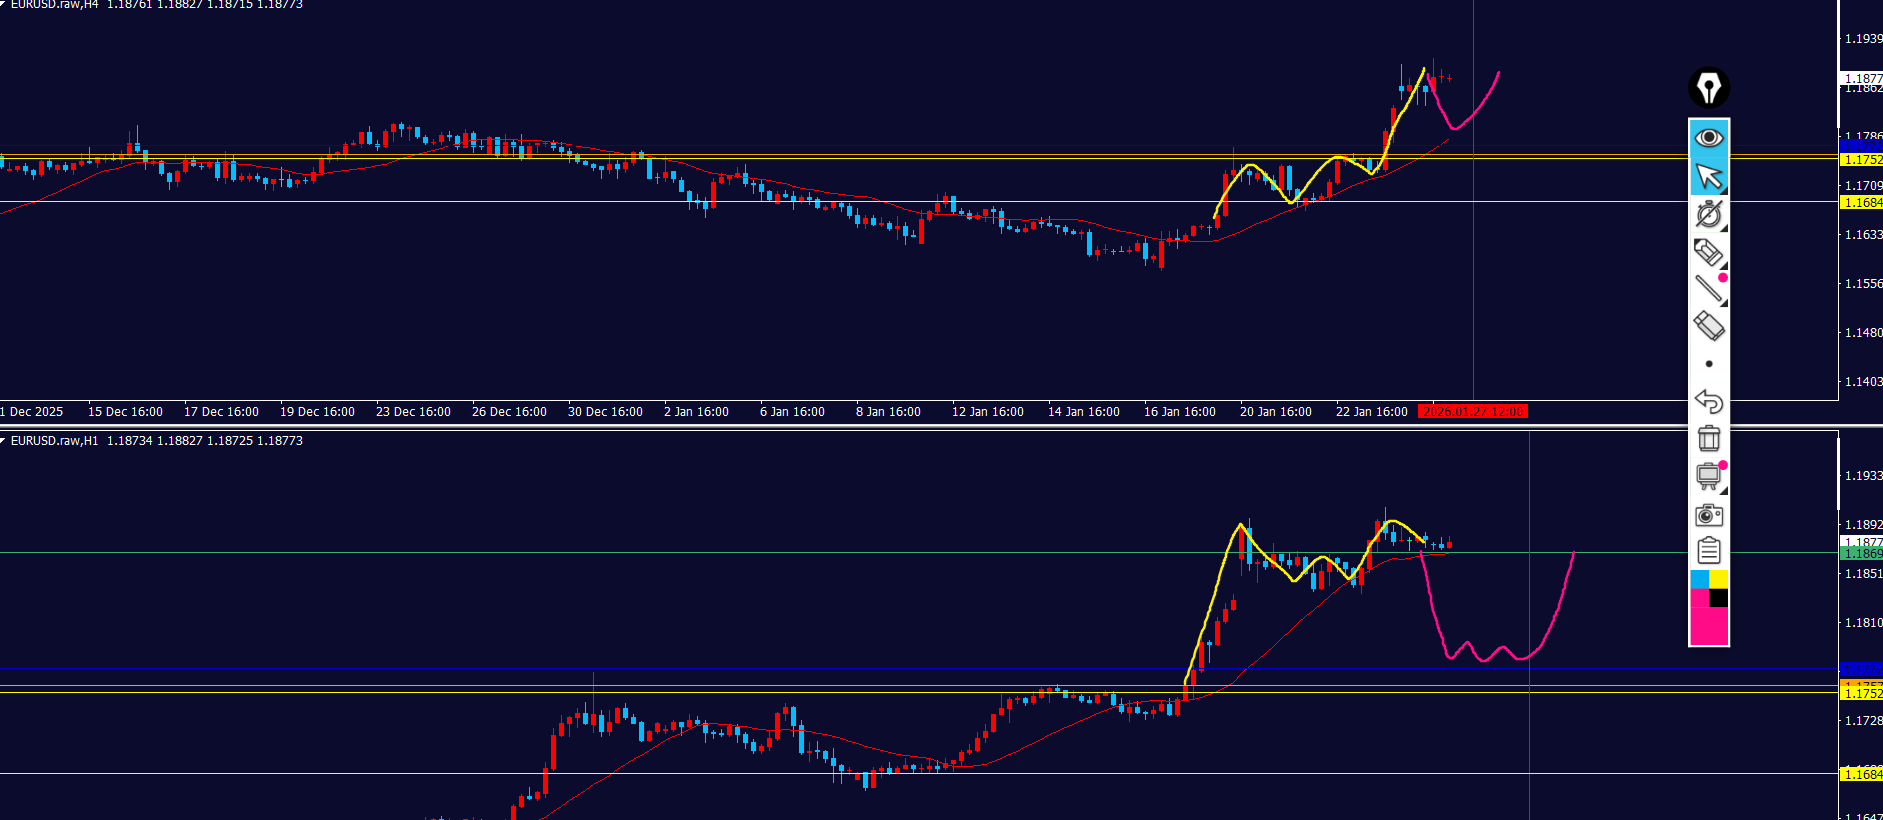The image size is (1883, 820).
Task: Undo the last drawing stroke
Action: pyautogui.click(x=1708, y=402)
